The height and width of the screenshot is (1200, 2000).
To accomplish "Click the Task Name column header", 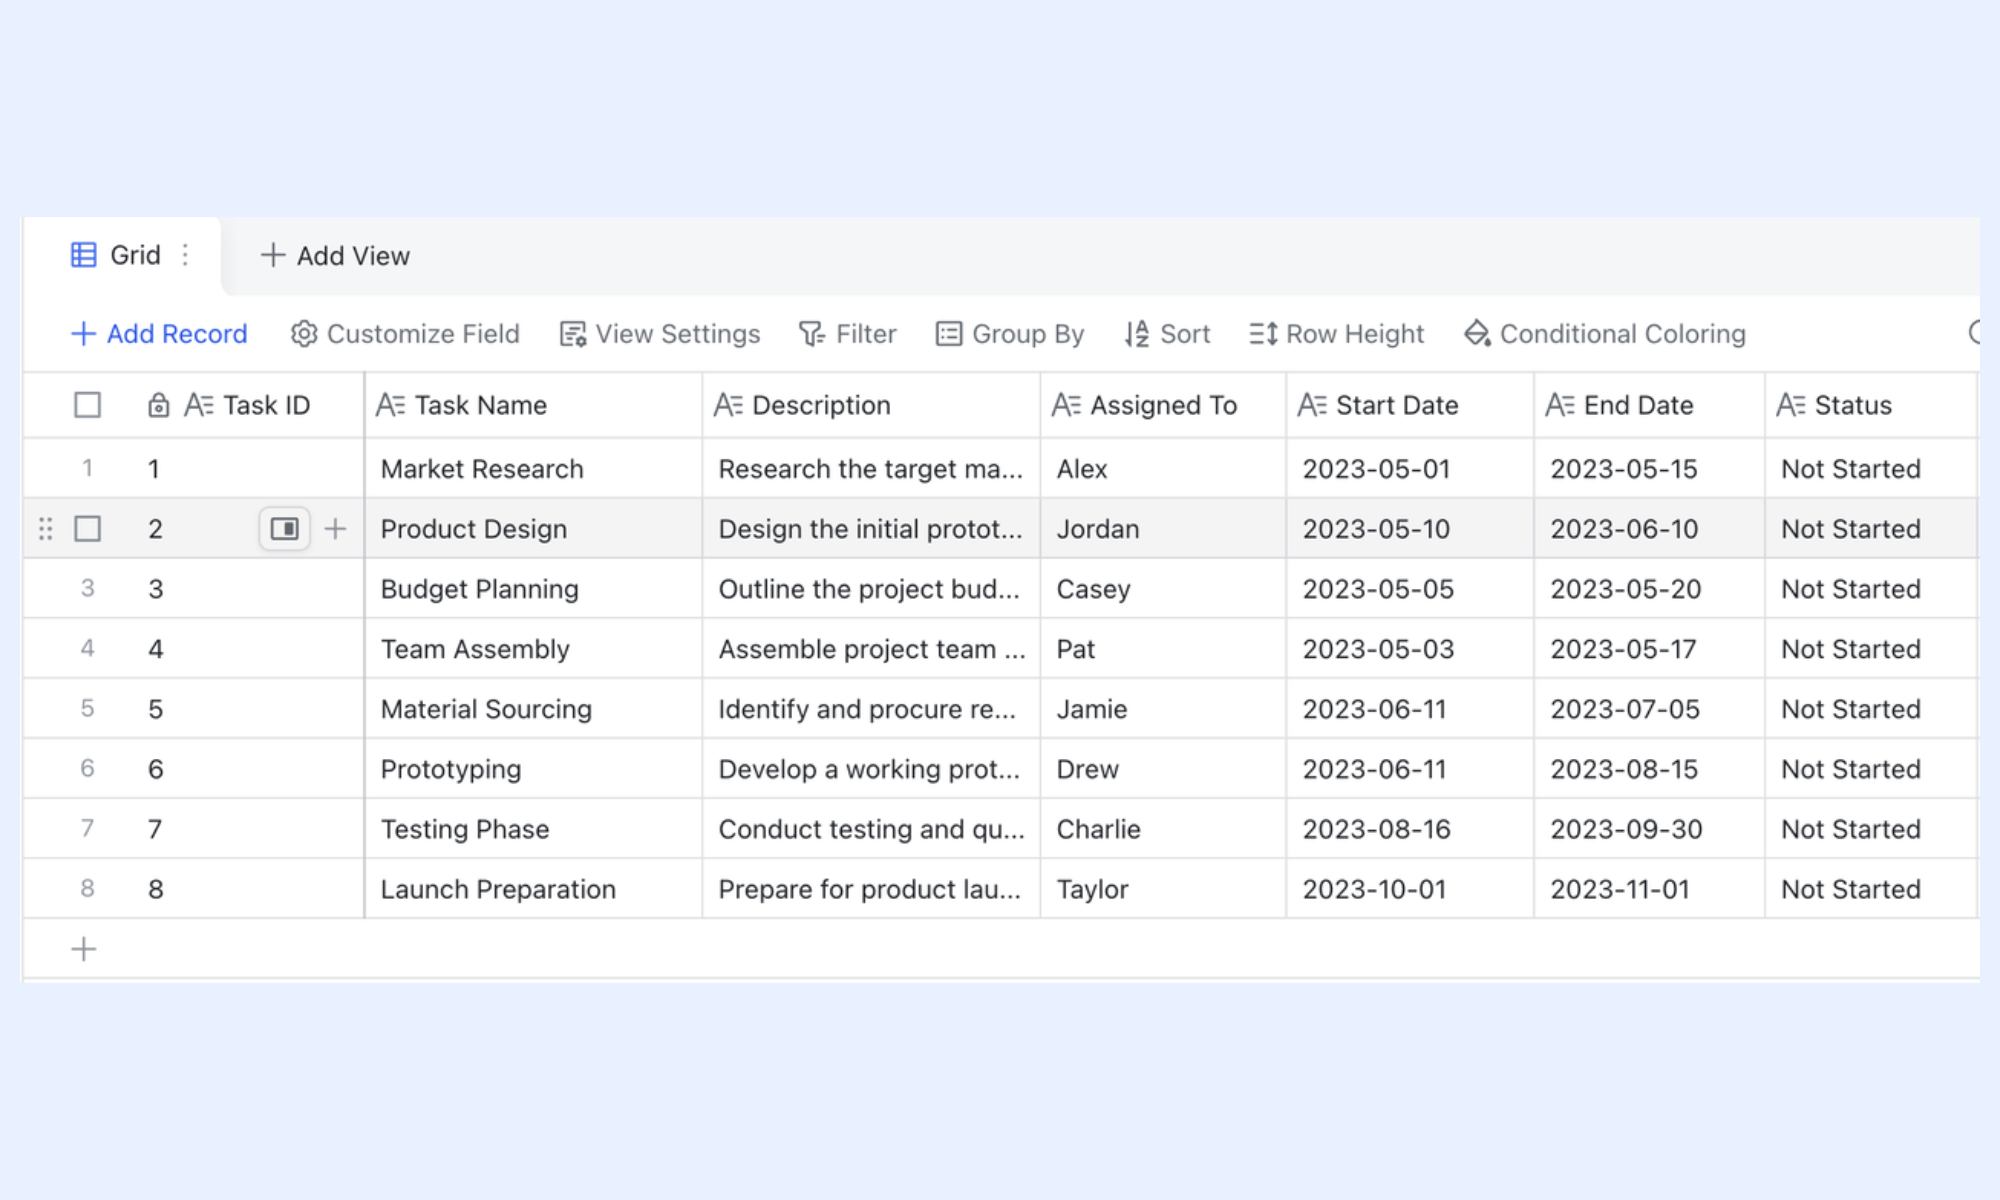I will 534,405.
